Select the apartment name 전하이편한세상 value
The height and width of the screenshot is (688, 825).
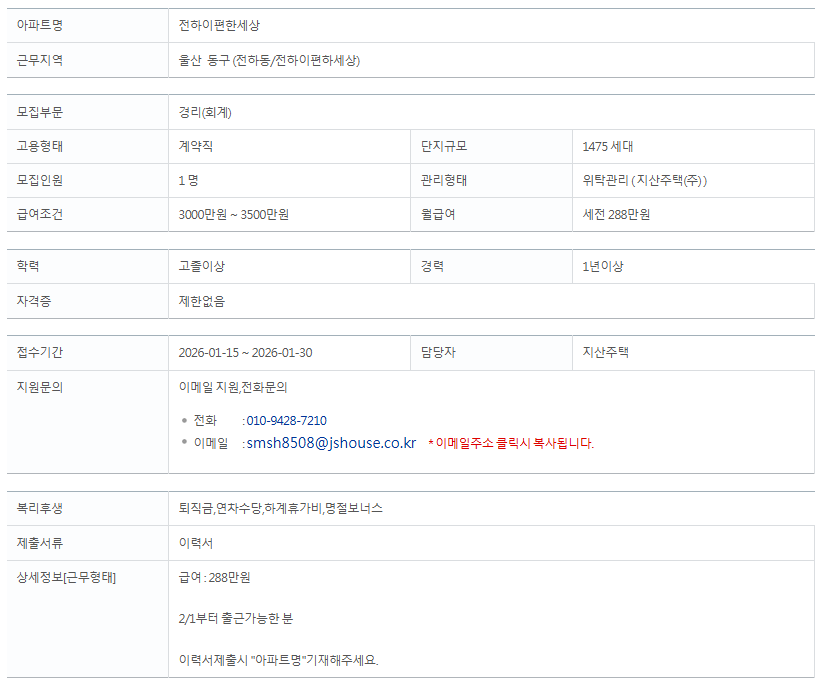[219, 25]
